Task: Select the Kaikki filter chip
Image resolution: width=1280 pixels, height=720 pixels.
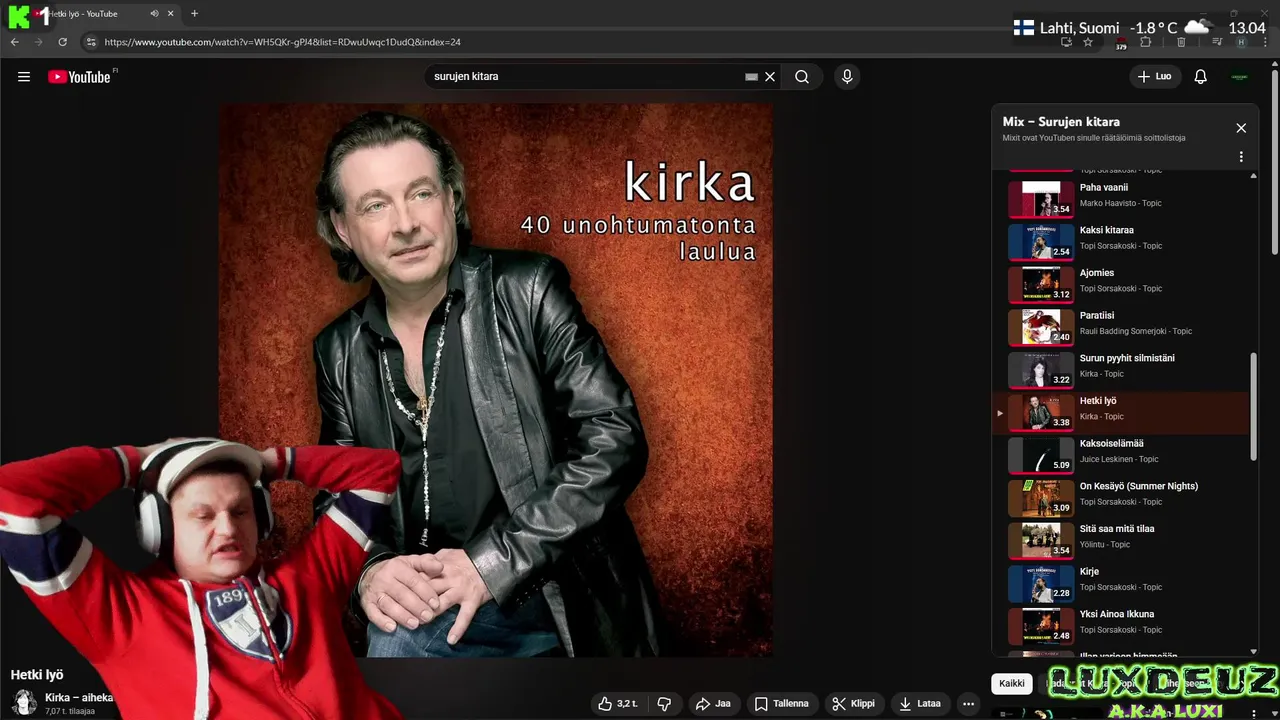Action: click(1012, 684)
